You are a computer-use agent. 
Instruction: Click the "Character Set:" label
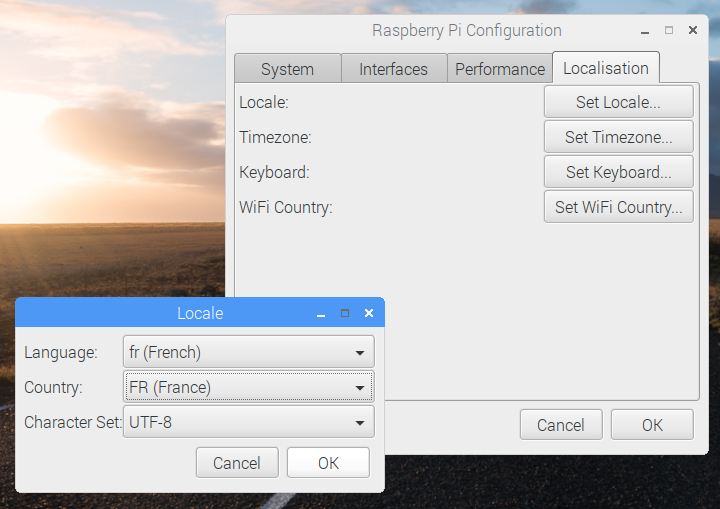[x=73, y=422]
